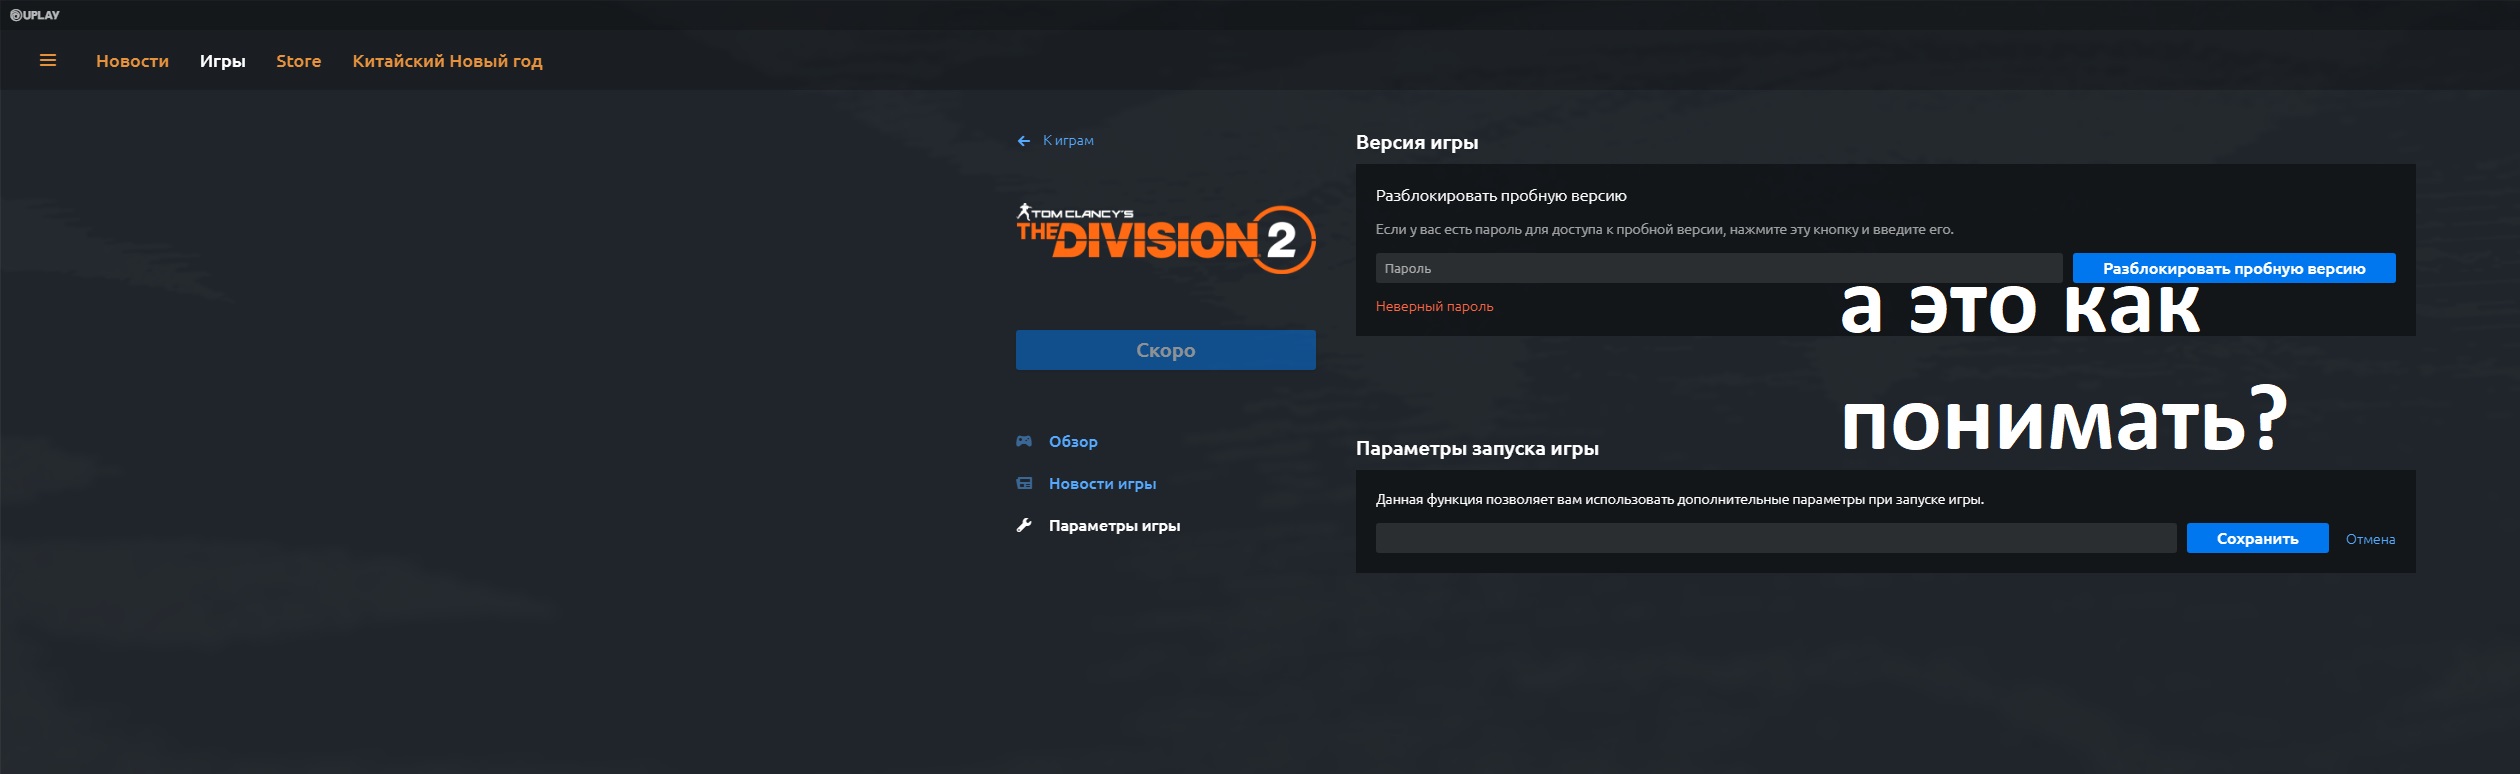The height and width of the screenshot is (774, 2520).
Task: Go back via К играм link
Action: 1068,141
